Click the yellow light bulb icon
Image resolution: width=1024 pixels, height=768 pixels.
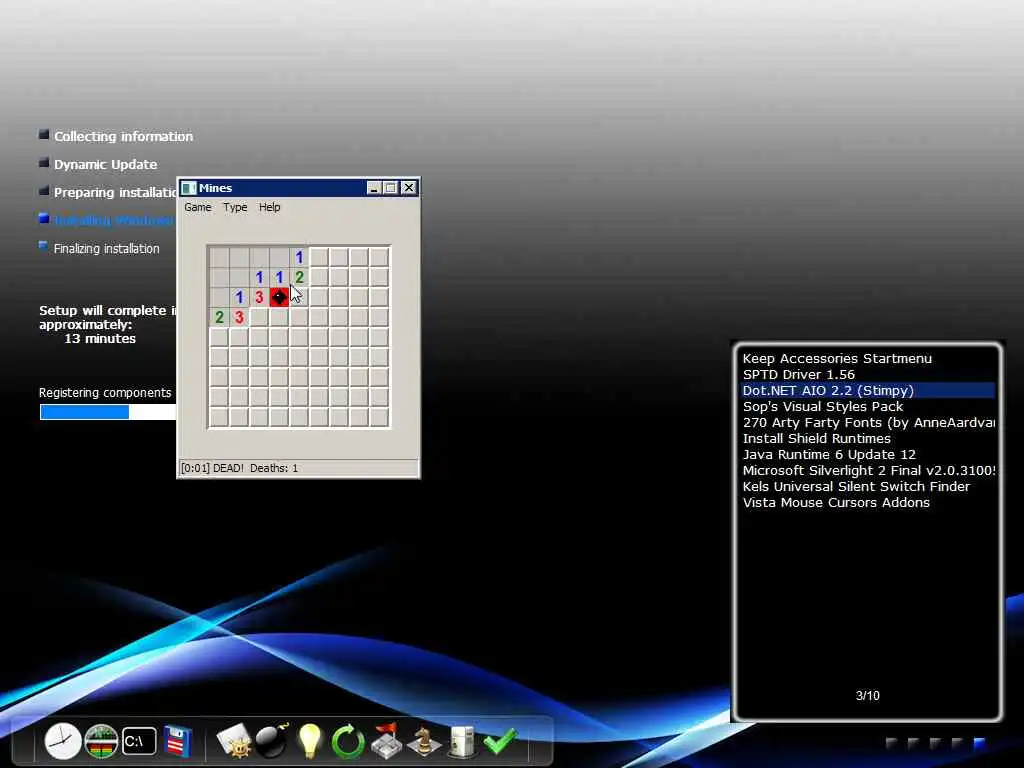click(310, 741)
